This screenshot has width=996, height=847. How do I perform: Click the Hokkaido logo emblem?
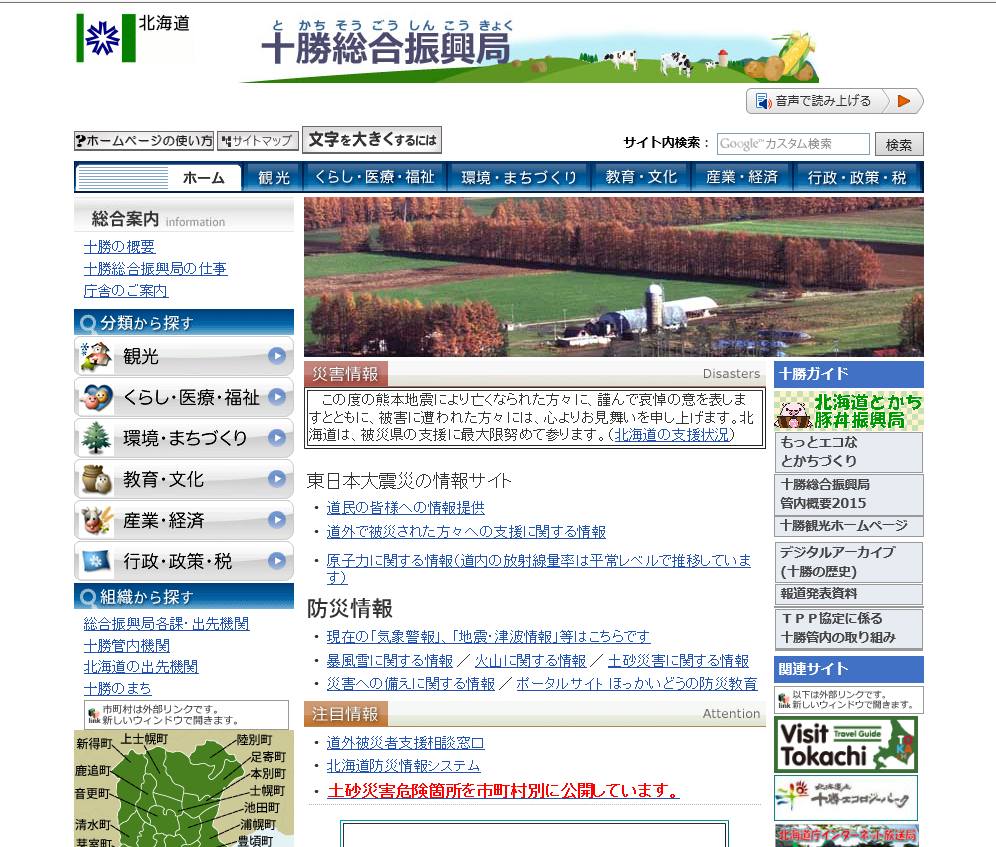coord(105,38)
